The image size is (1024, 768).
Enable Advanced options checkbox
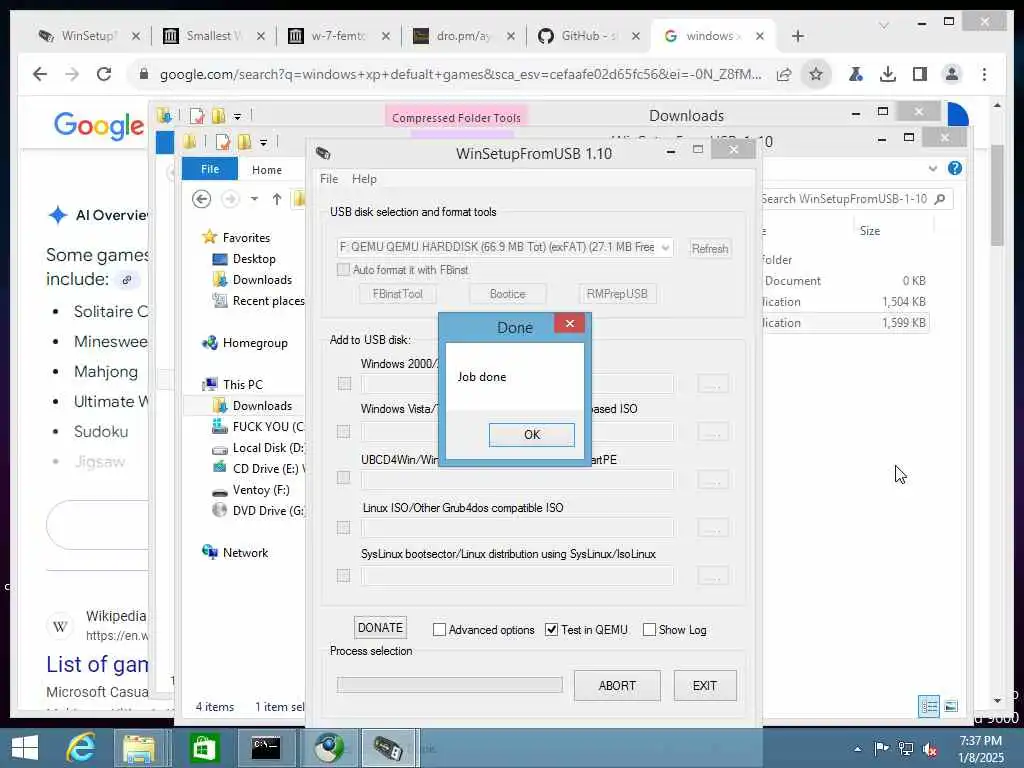click(440, 630)
